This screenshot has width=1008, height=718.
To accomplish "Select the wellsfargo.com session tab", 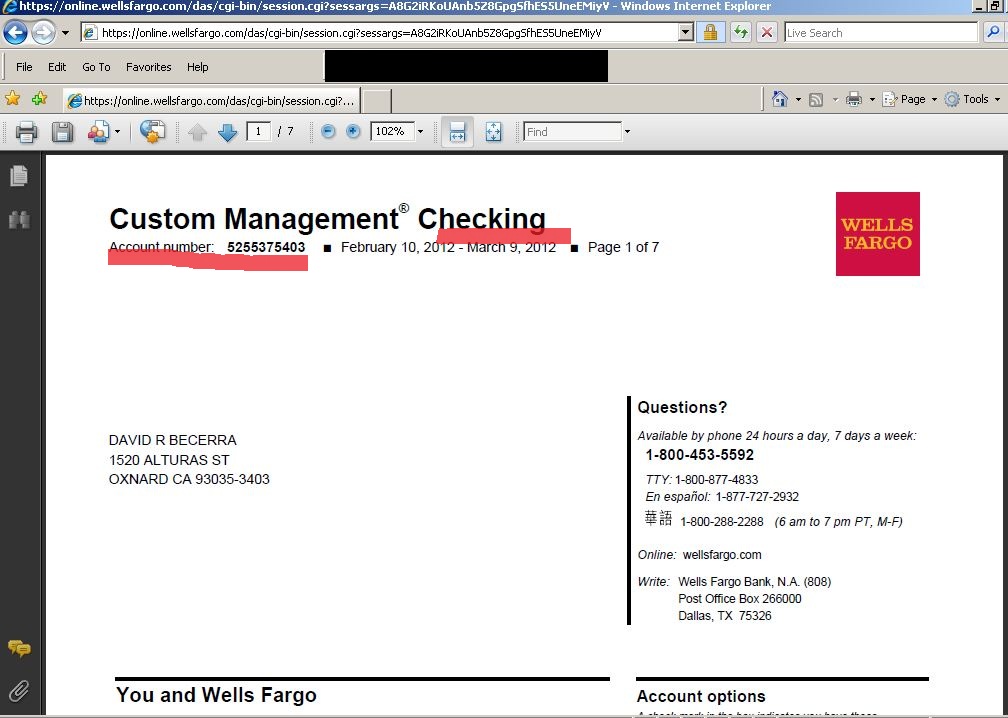I will tap(212, 101).
